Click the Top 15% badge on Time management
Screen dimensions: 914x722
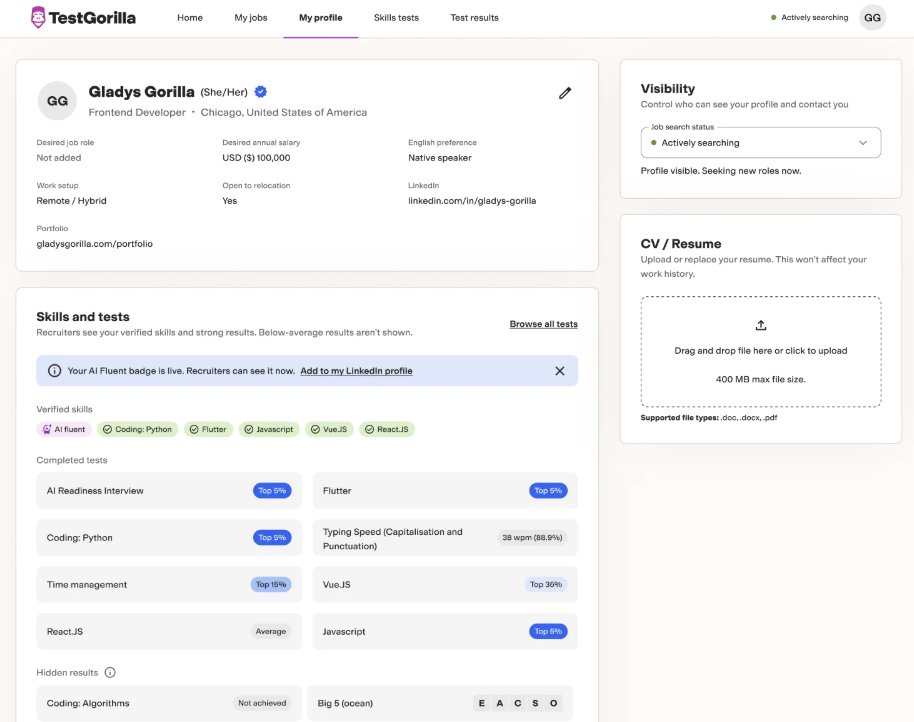pyautogui.click(x=271, y=584)
